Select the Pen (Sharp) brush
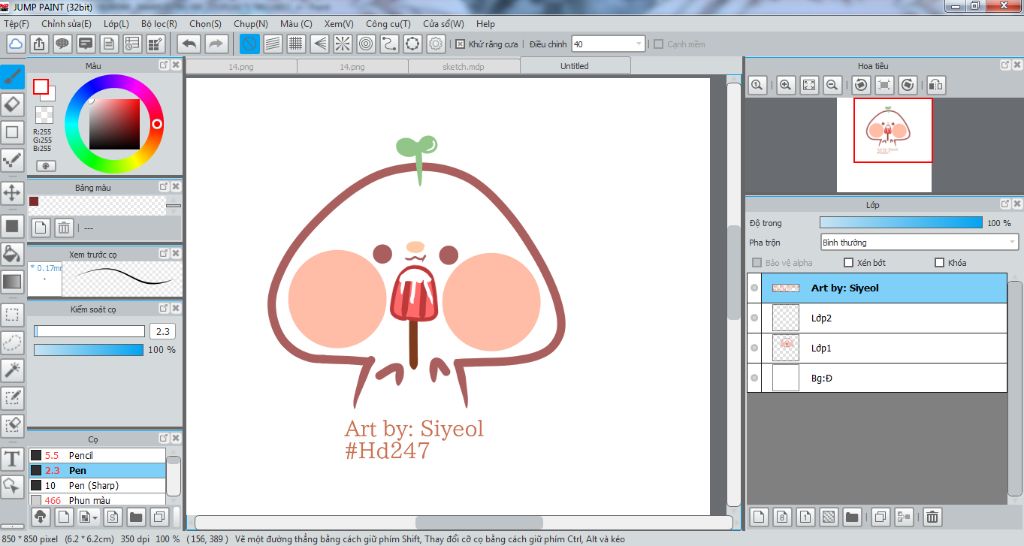Viewport: 1024px width, 546px height. click(97, 485)
